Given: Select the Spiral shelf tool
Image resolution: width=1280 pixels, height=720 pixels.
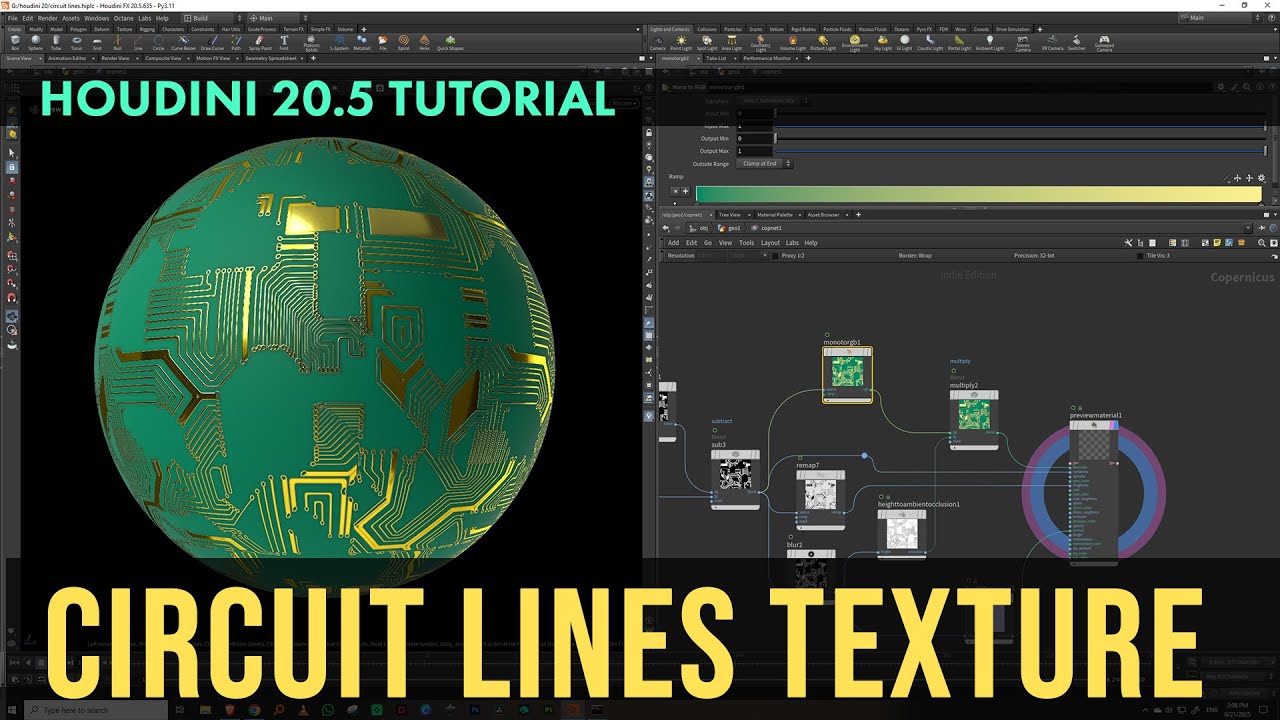Looking at the screenshot, I should coord(404,43).
